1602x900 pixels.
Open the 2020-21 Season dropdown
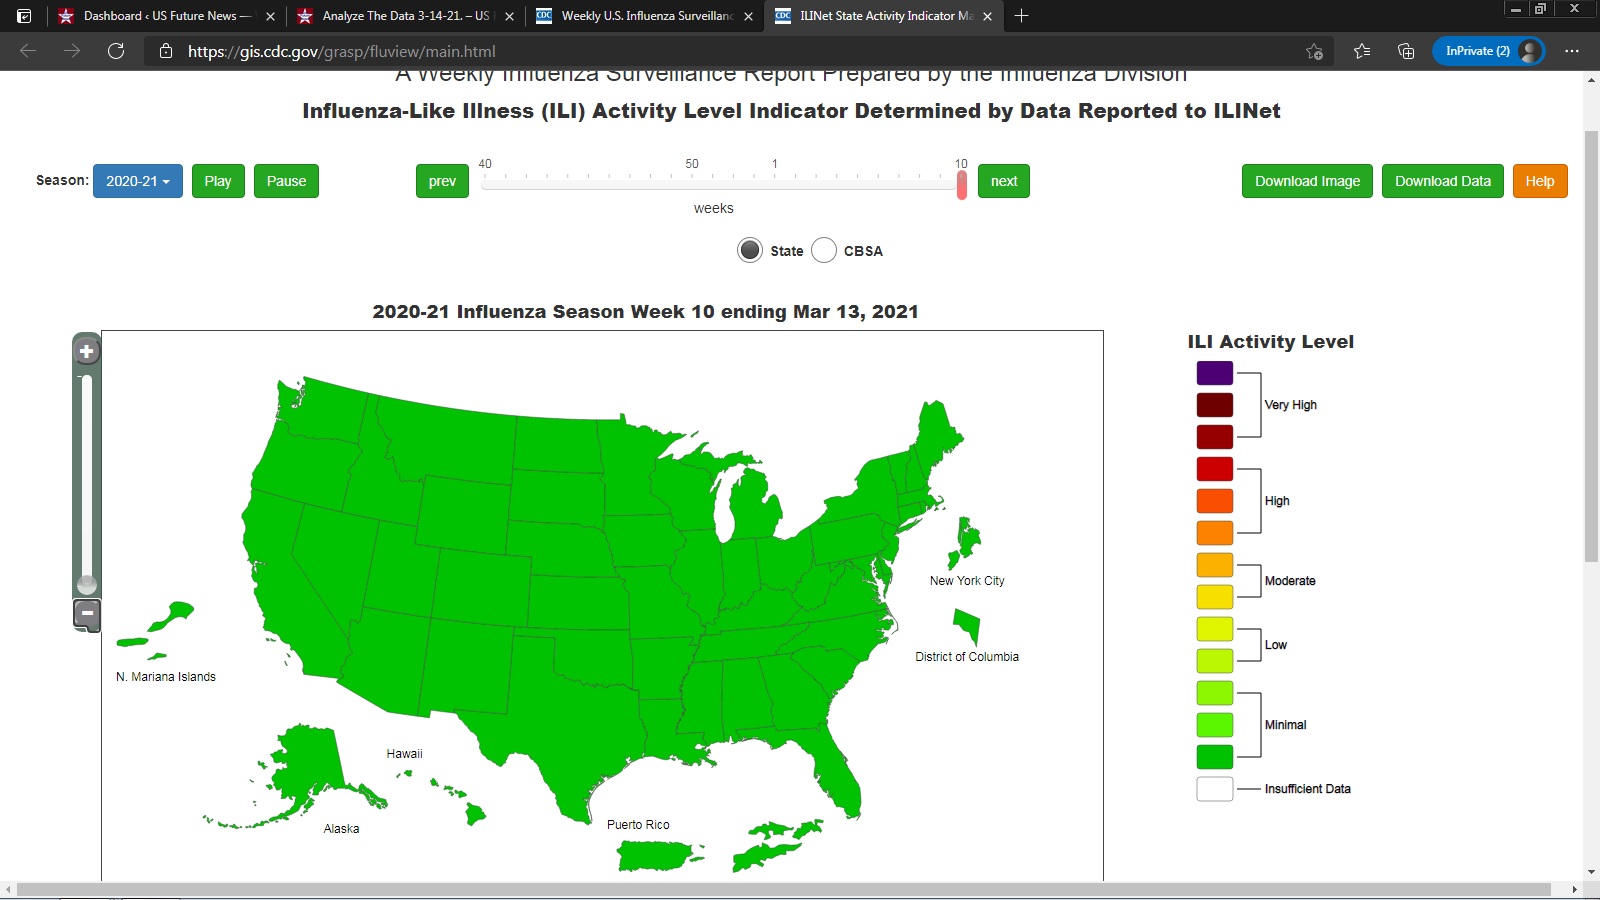(138, 181)
